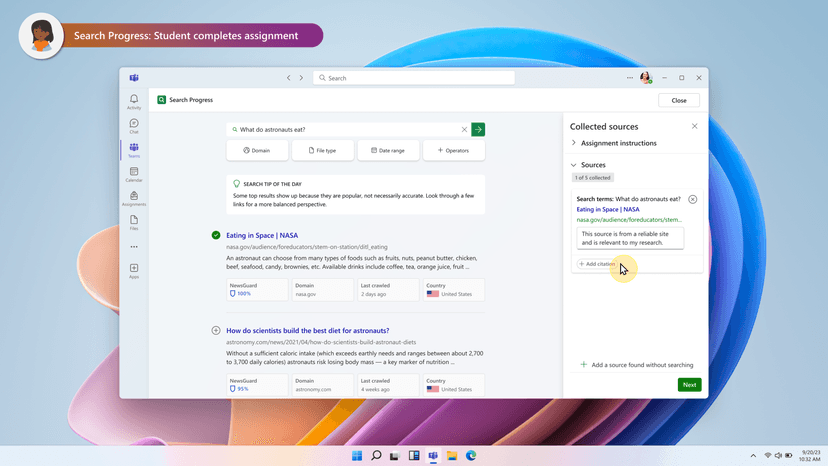Viewport: 828px width, 466px height.
Task: Submit search with green arrow button
Action: click(478, 129)
